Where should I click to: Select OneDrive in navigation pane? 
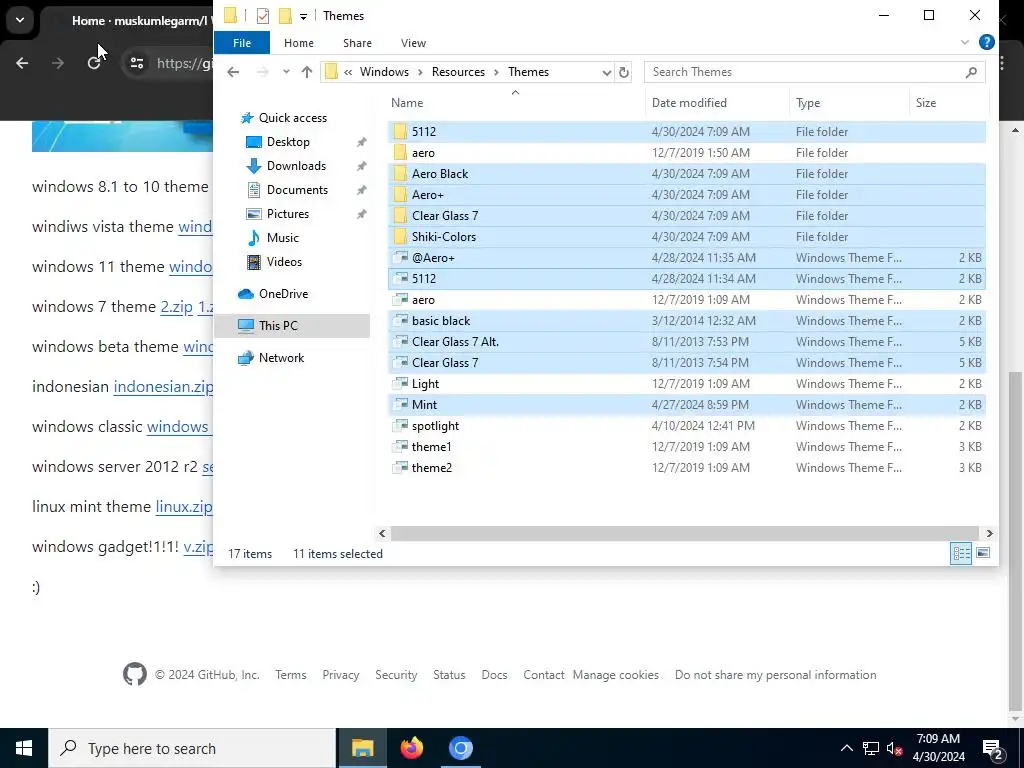pos(283,294)
